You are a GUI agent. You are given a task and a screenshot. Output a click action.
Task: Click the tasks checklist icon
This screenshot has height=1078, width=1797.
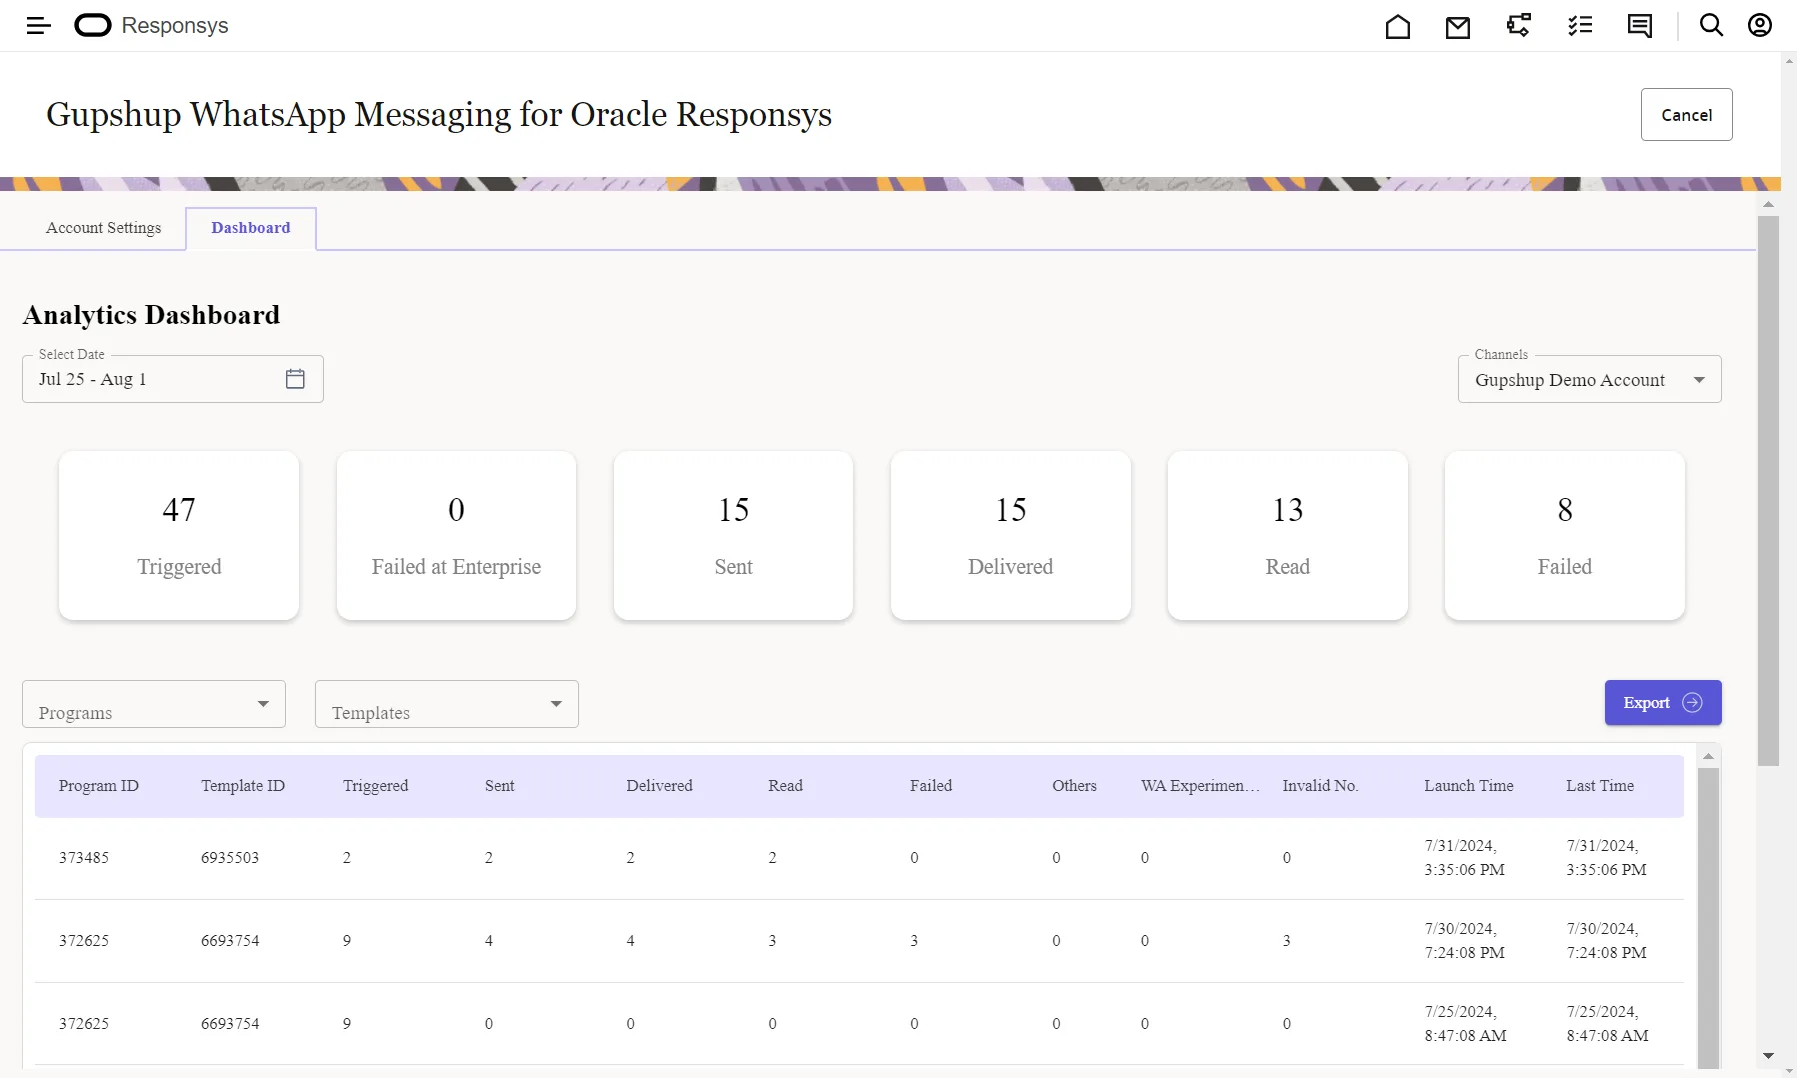click(1579, 26)
